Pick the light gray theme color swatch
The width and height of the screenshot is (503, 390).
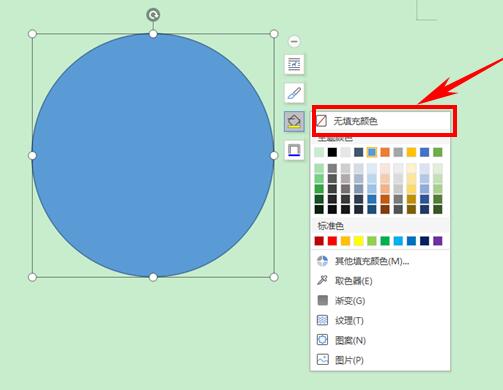345,152
